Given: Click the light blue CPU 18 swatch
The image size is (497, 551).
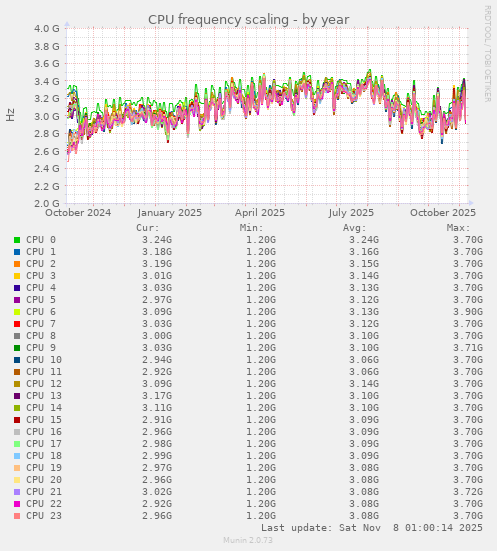Looking at the screenshot, I should [17, 456].
